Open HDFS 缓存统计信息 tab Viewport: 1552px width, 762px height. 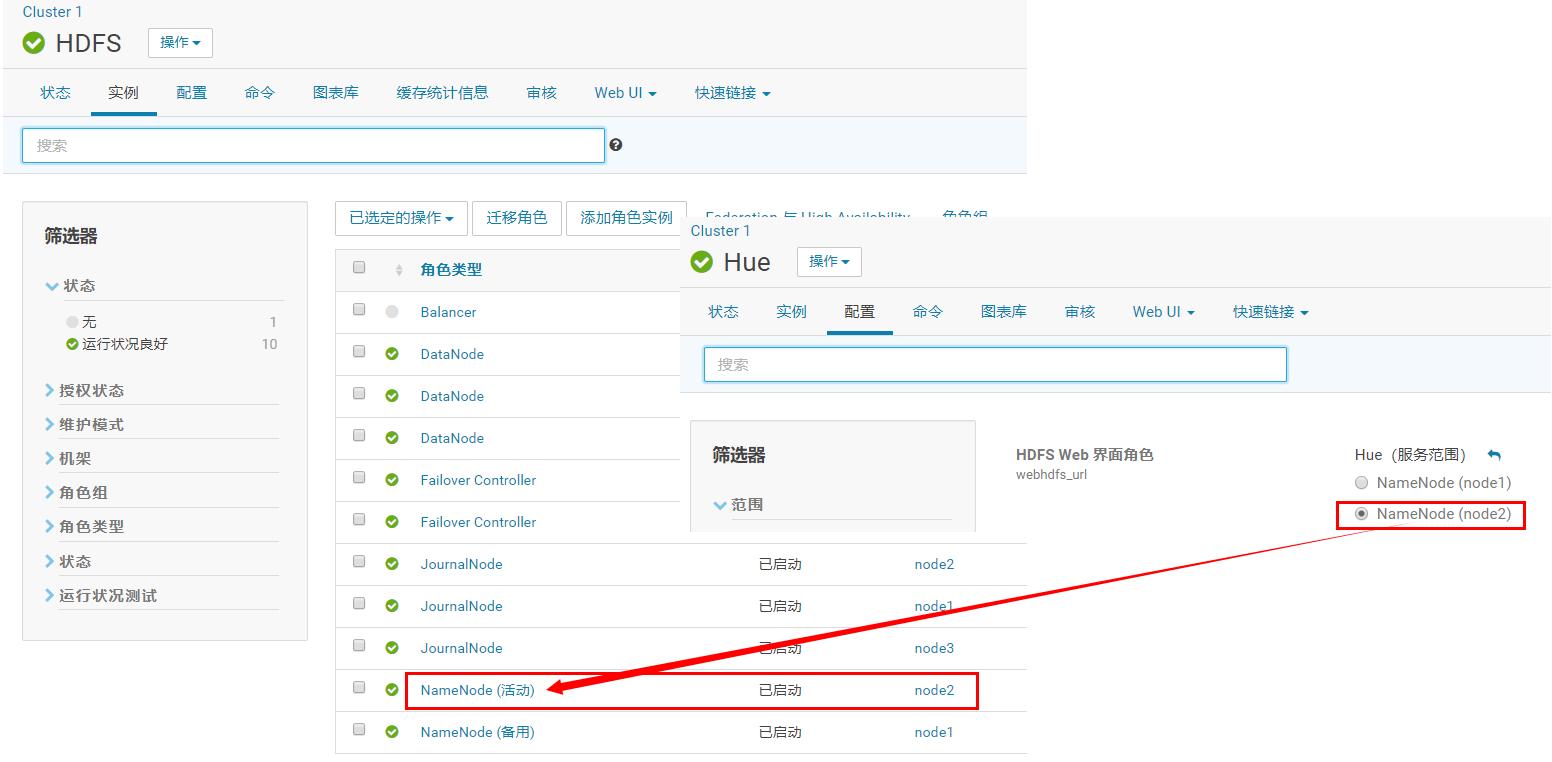pos(442,93)
